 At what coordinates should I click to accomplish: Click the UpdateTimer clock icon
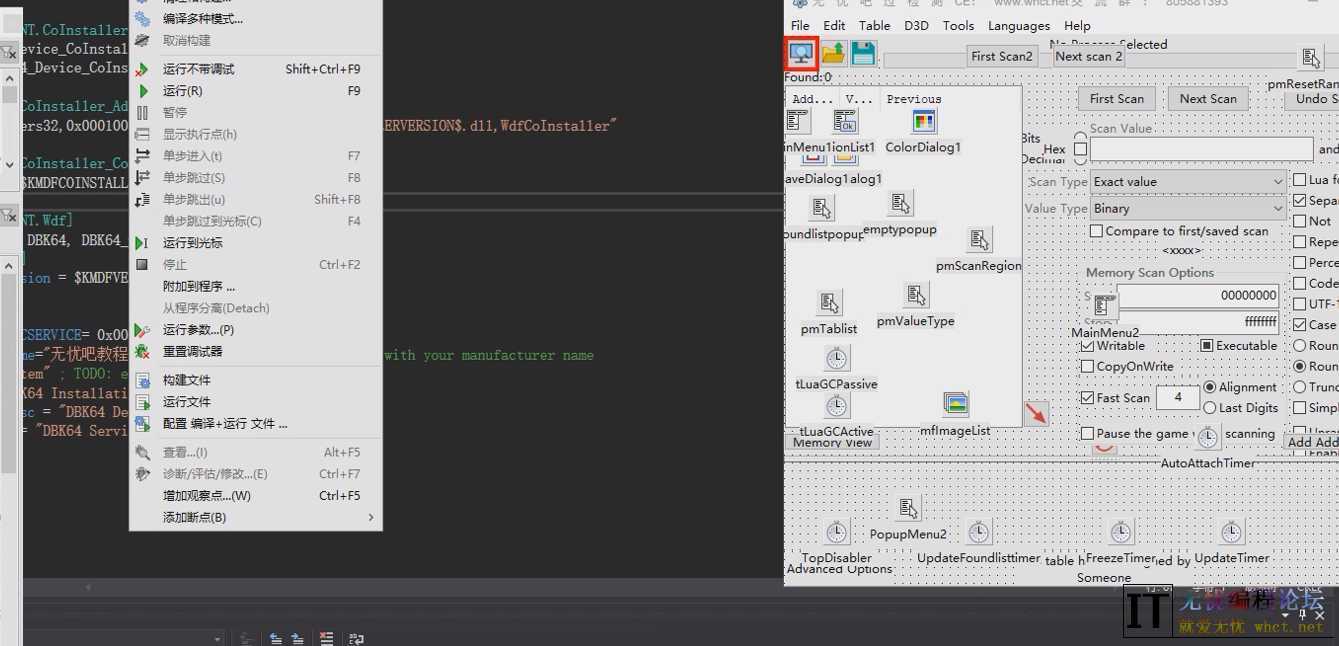pos(1231,532)
